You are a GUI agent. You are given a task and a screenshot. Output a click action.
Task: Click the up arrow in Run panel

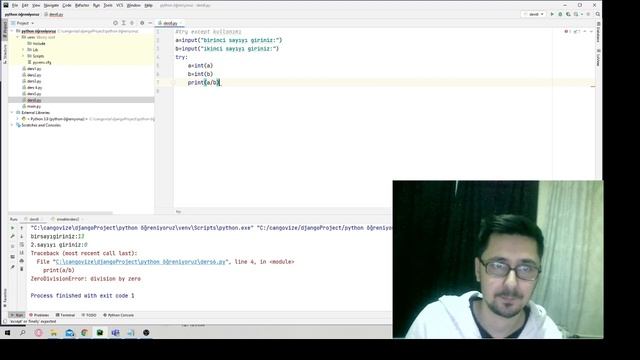pyautogui.click(x=22, y=228)
